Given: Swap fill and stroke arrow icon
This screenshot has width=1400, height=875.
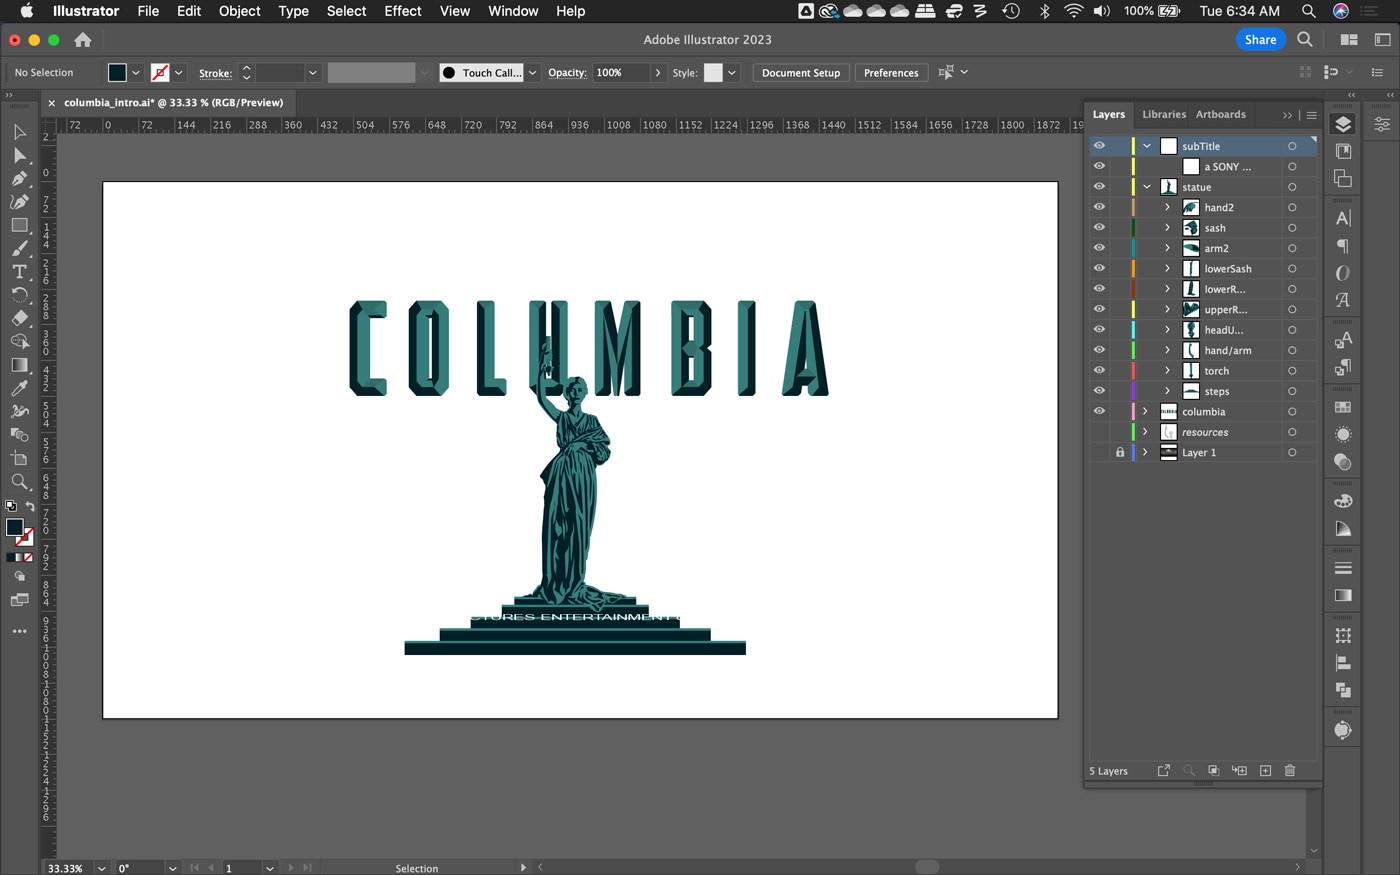Looking at the screenshot, I should click(30, 507).
